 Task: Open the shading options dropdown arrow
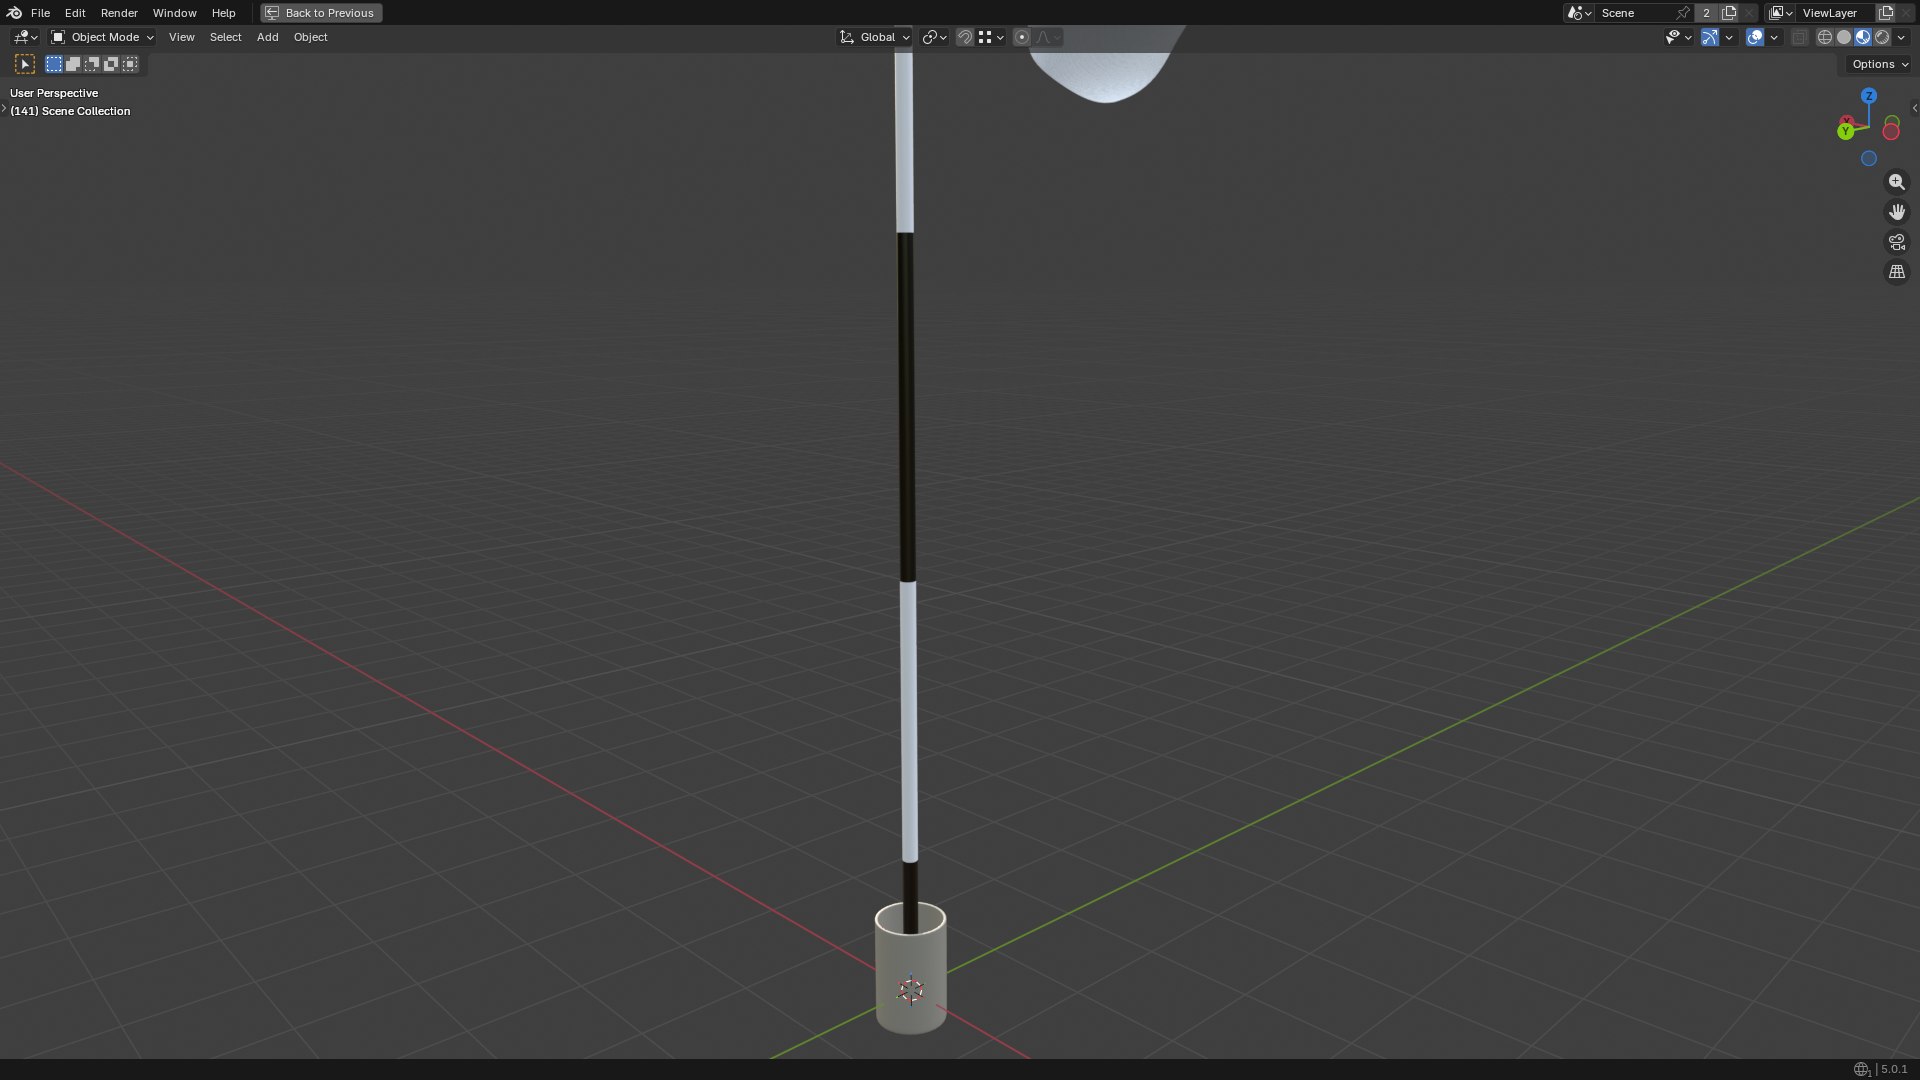(1901, 37)
